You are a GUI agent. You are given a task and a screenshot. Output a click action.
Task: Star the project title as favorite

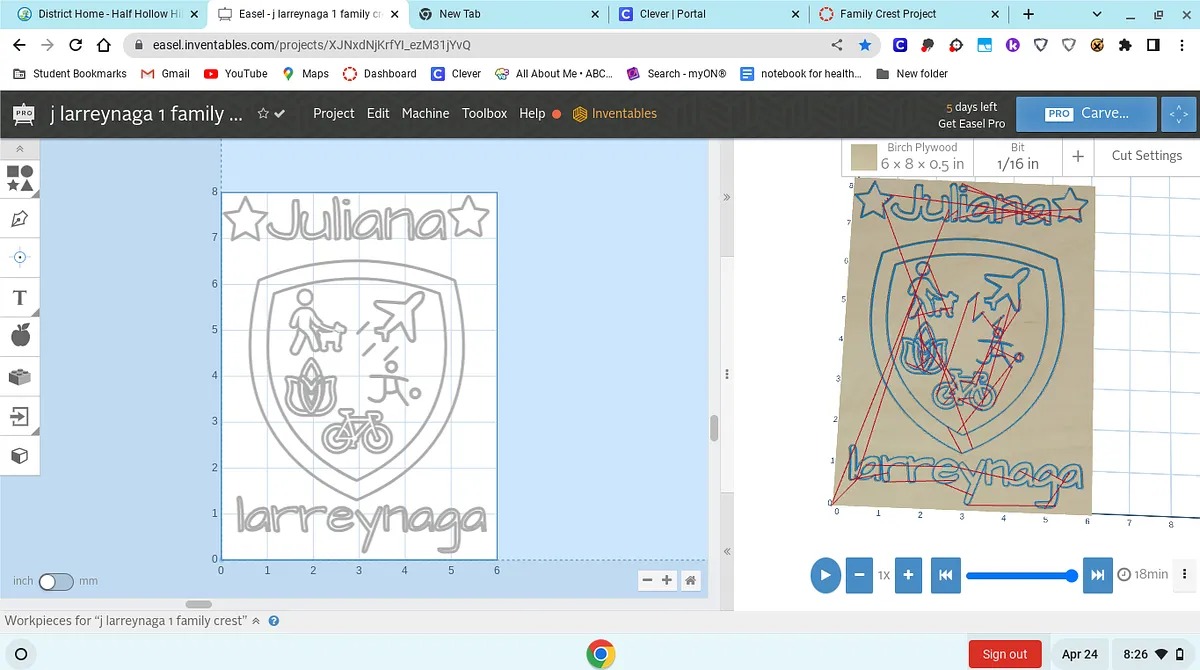click(263, 114)
